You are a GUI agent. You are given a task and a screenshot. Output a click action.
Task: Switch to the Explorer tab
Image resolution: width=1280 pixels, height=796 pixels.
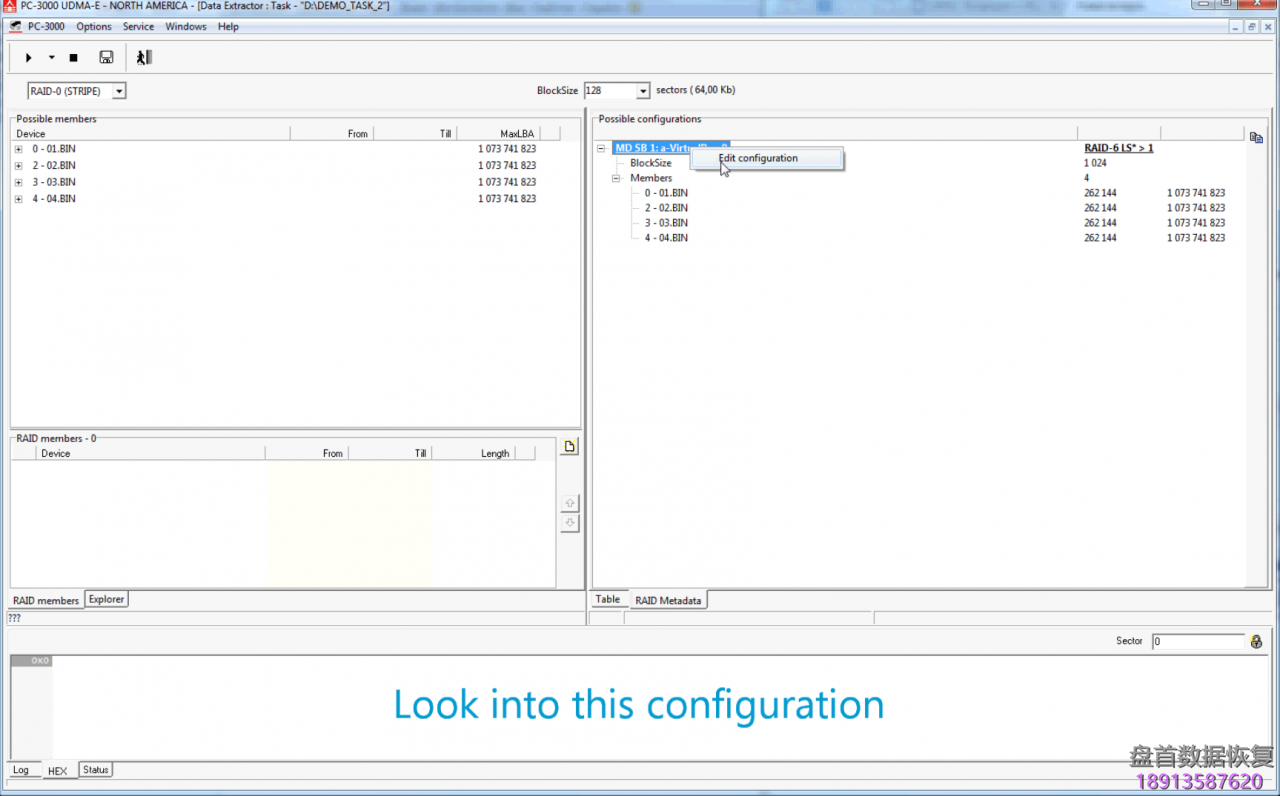(106, 599)
